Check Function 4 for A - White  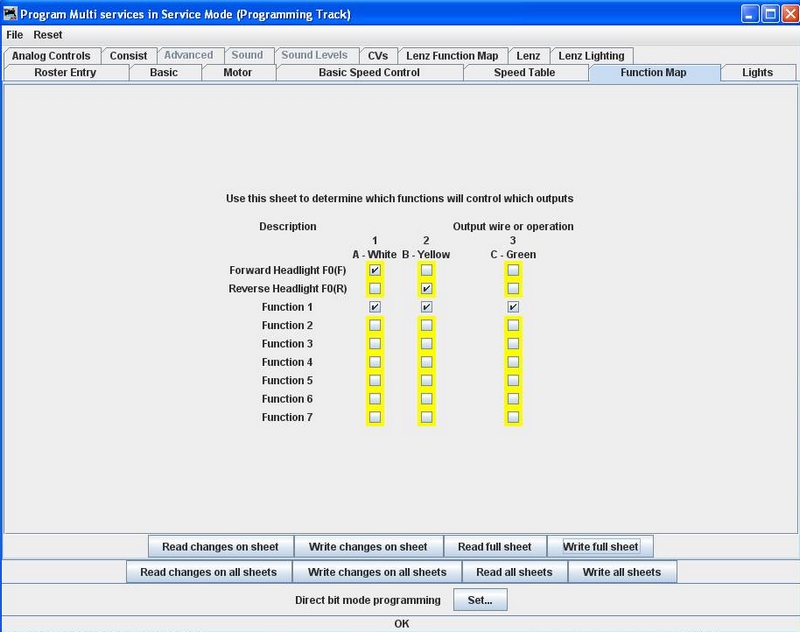(374, 362)
